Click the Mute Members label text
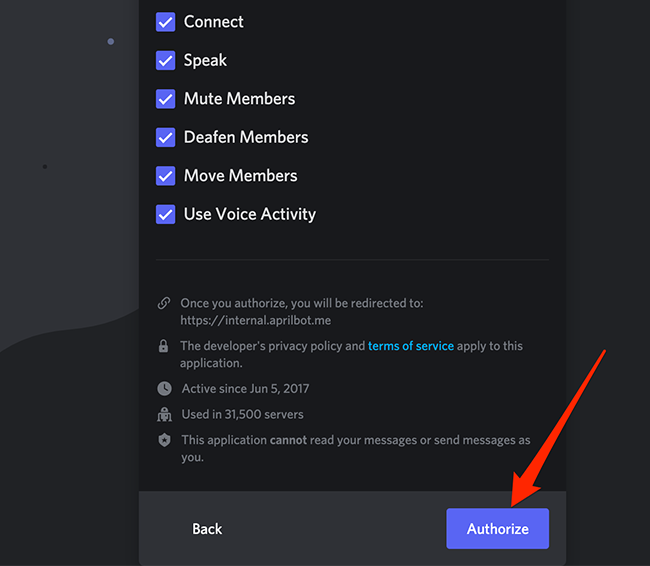Viewport: 650px width, 566px height. pyautogui.click(x=239, y=99)
